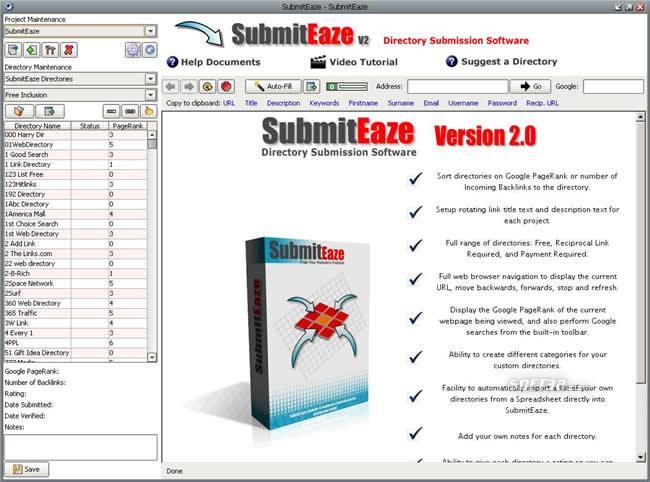Copy Surname to clipboard link
650x482 pixels.
coord(401,103)
